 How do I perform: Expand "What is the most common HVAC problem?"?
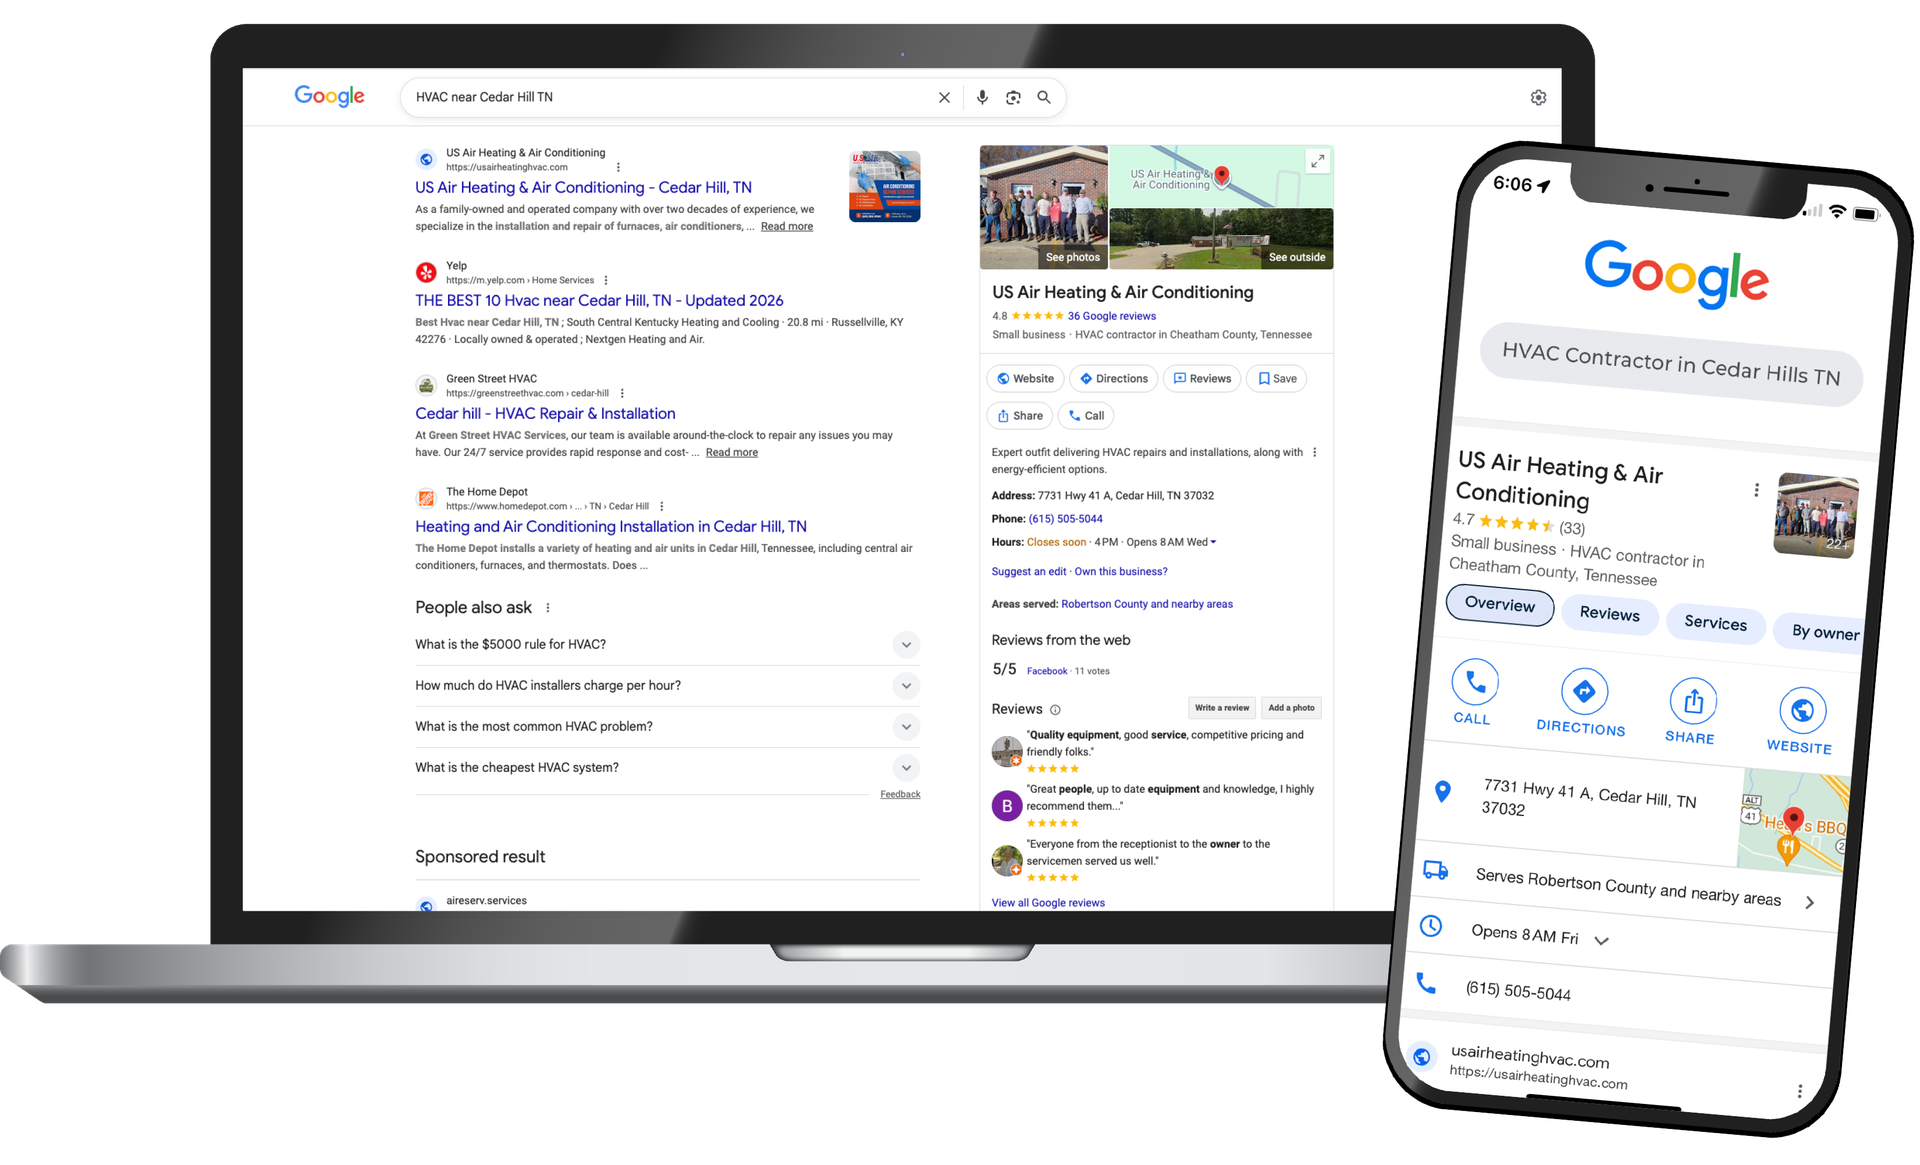[906, 727]
